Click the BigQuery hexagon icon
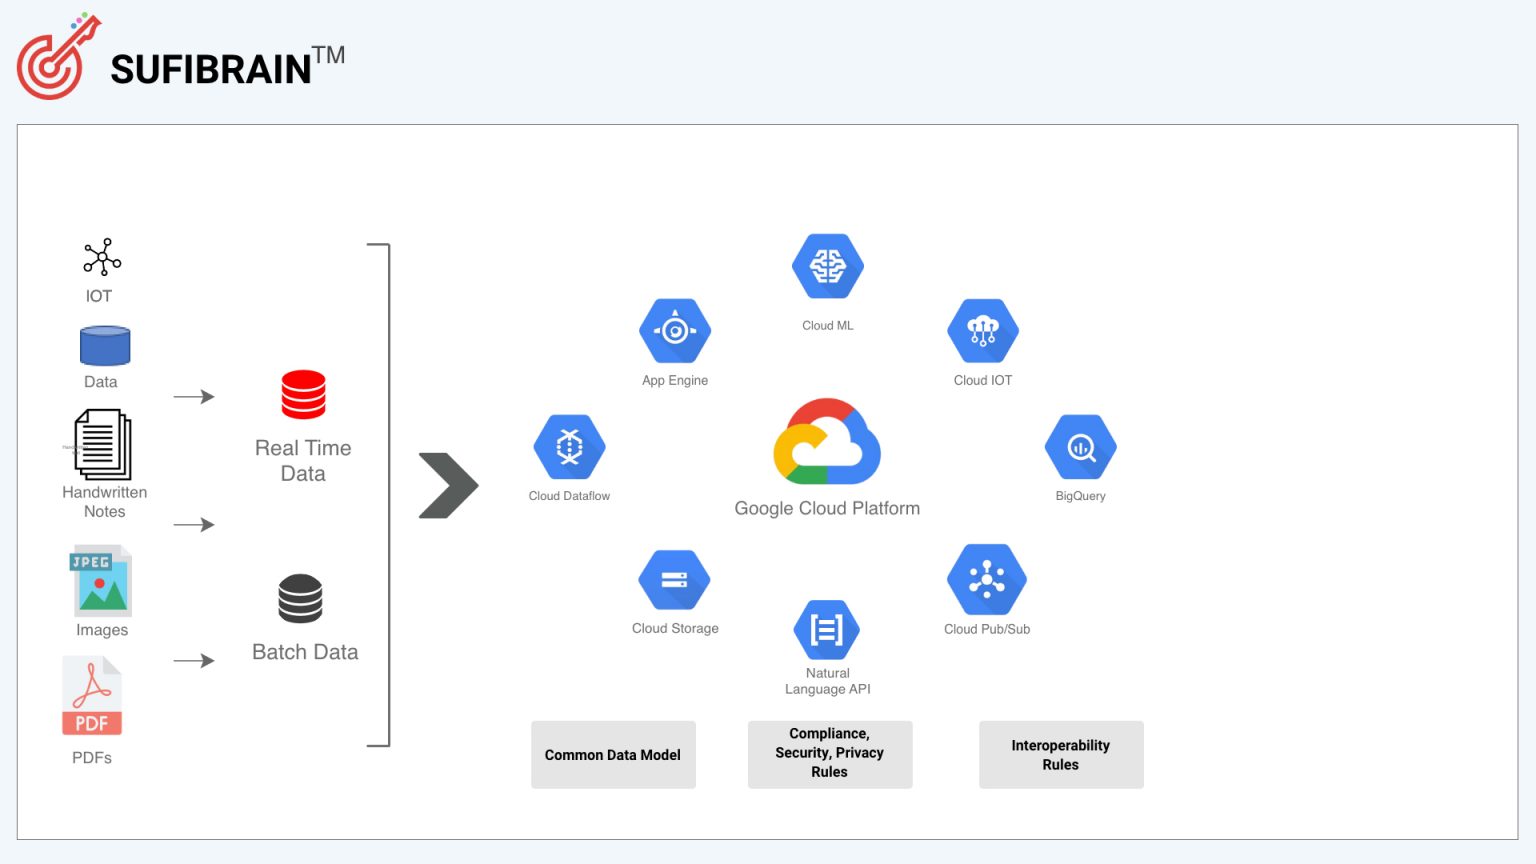The width and height of the screenshot is (1536, 864). click(1081, 447)
